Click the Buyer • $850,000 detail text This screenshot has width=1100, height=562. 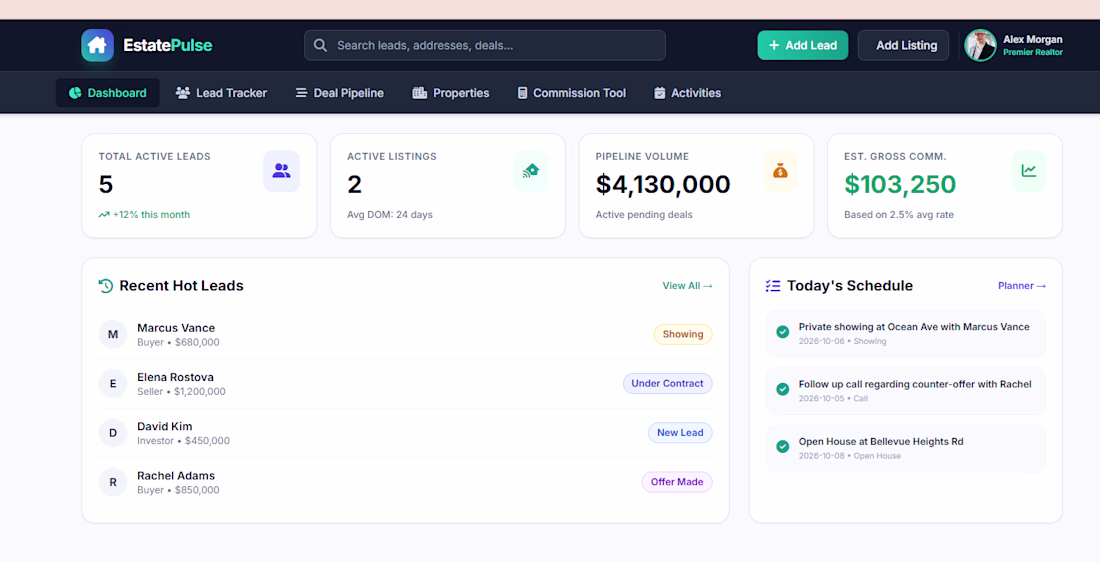178,490
